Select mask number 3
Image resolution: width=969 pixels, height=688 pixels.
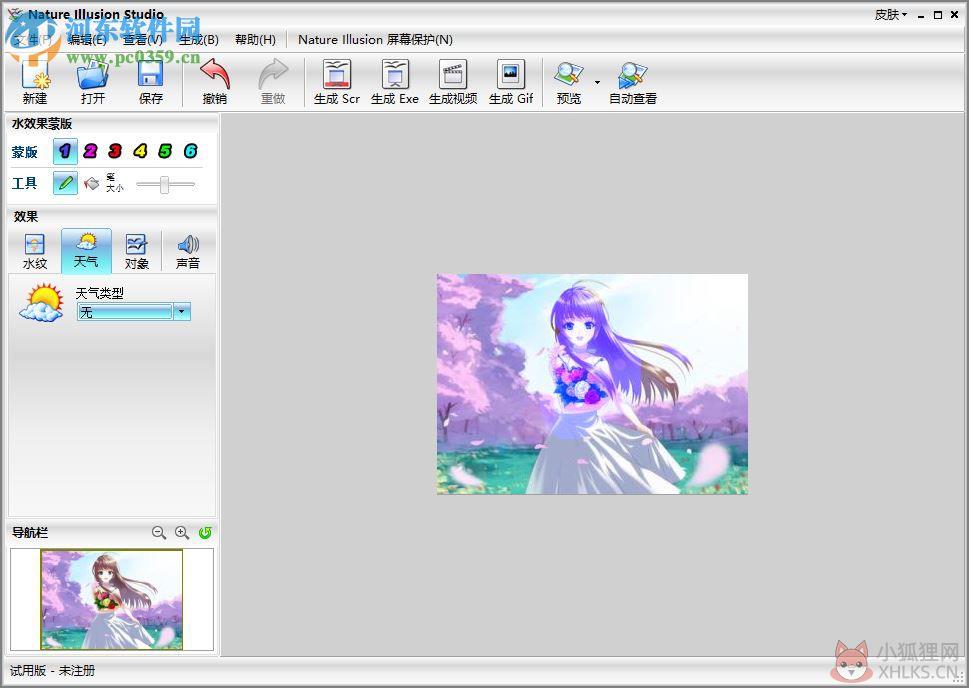point(115,151)
